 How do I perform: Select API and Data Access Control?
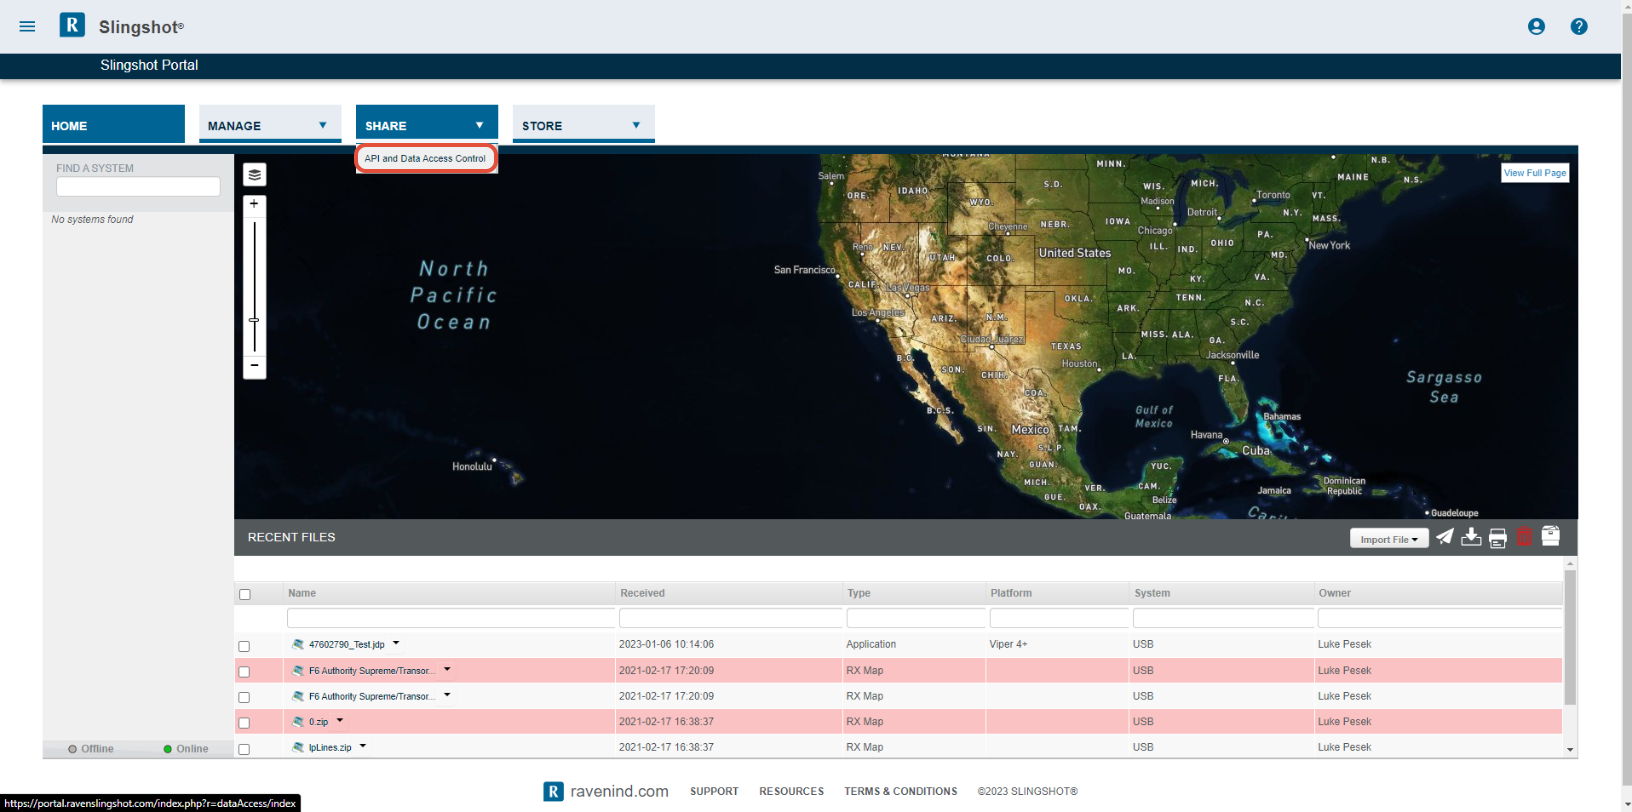pyautogui.click(x=425, y=159)
